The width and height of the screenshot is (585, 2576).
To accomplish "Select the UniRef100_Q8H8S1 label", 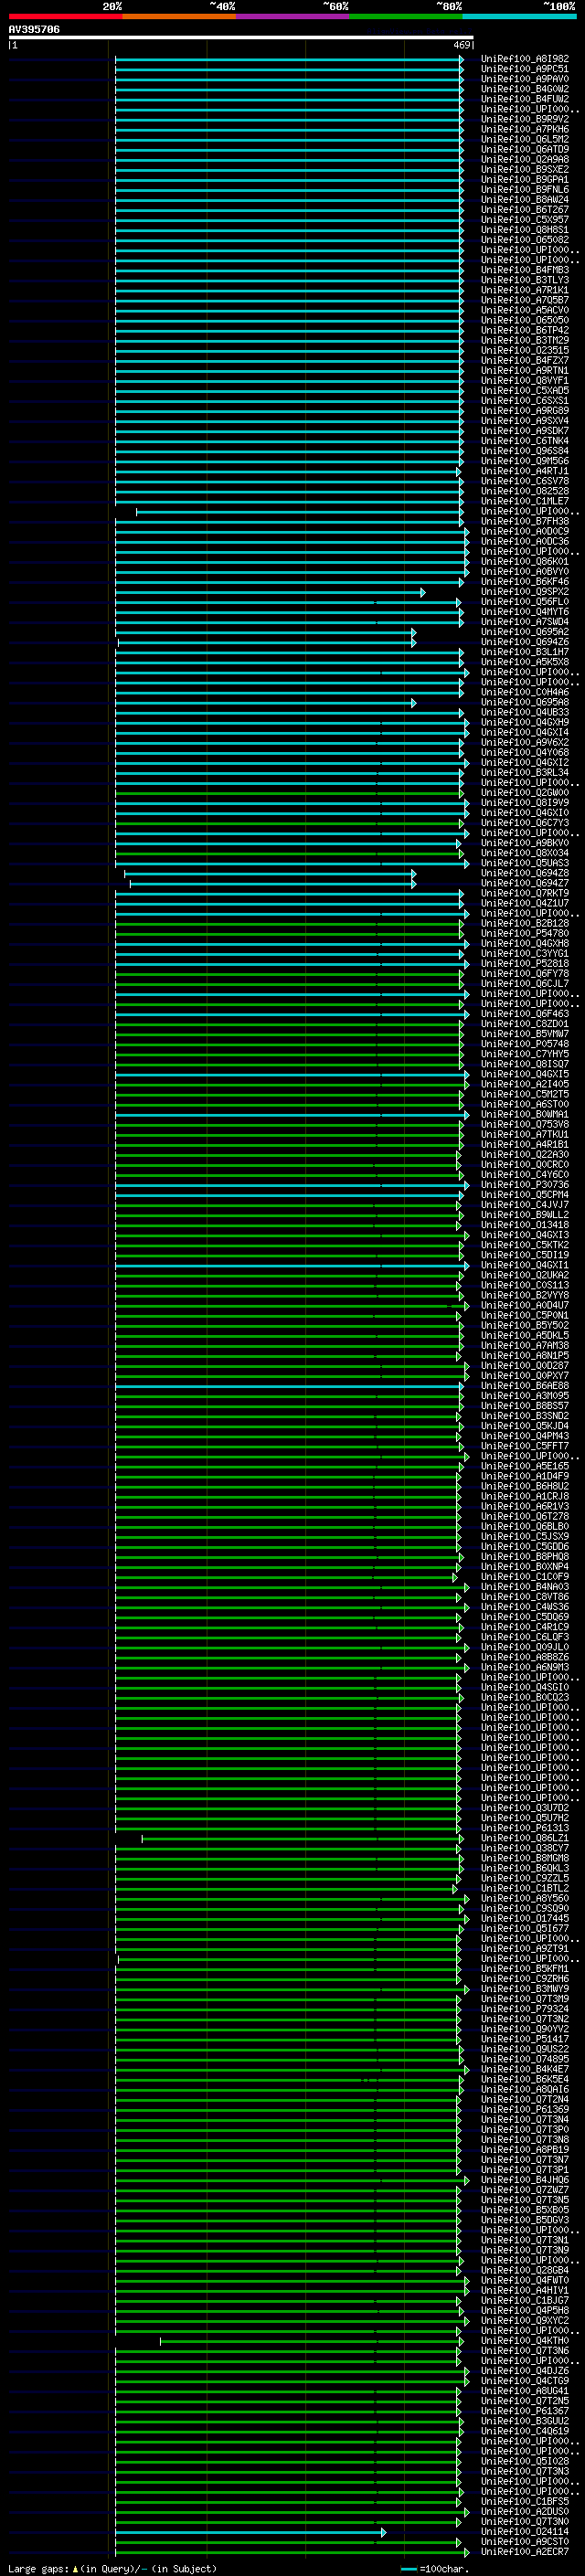I will pyautogui.click(x=525, y=230).
